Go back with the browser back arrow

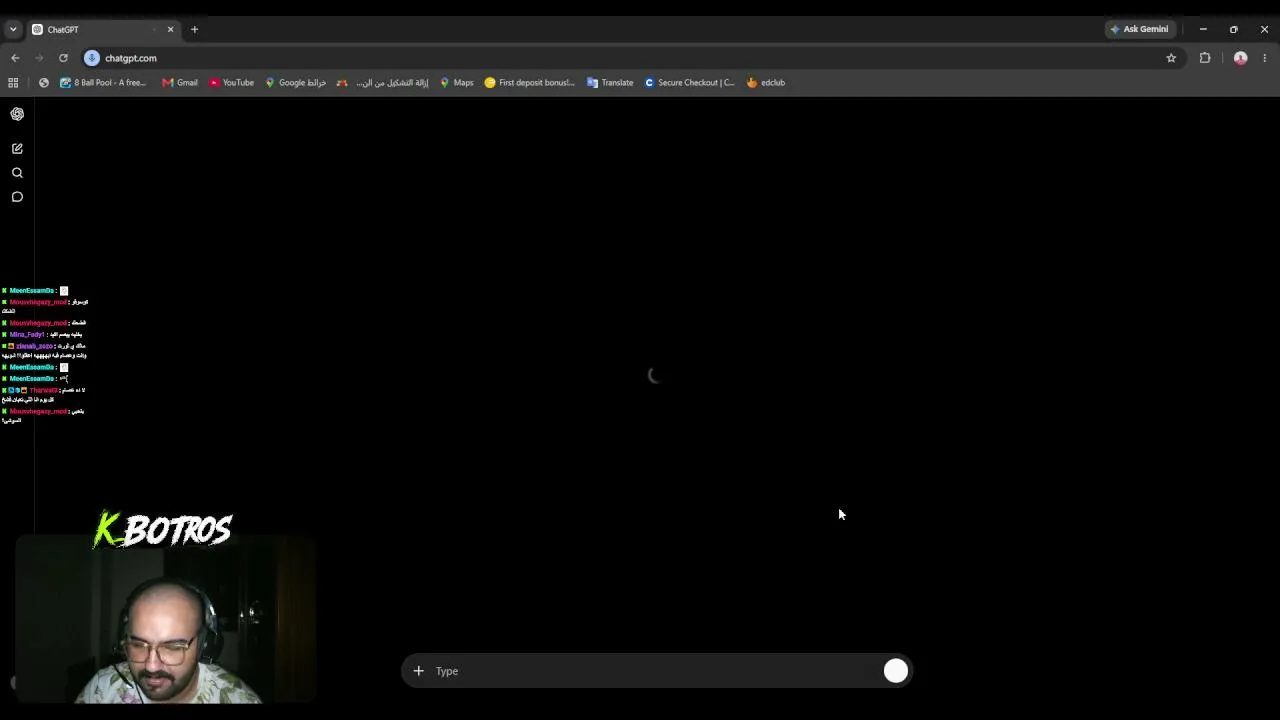pyautogui.click(x=15, y=58)
